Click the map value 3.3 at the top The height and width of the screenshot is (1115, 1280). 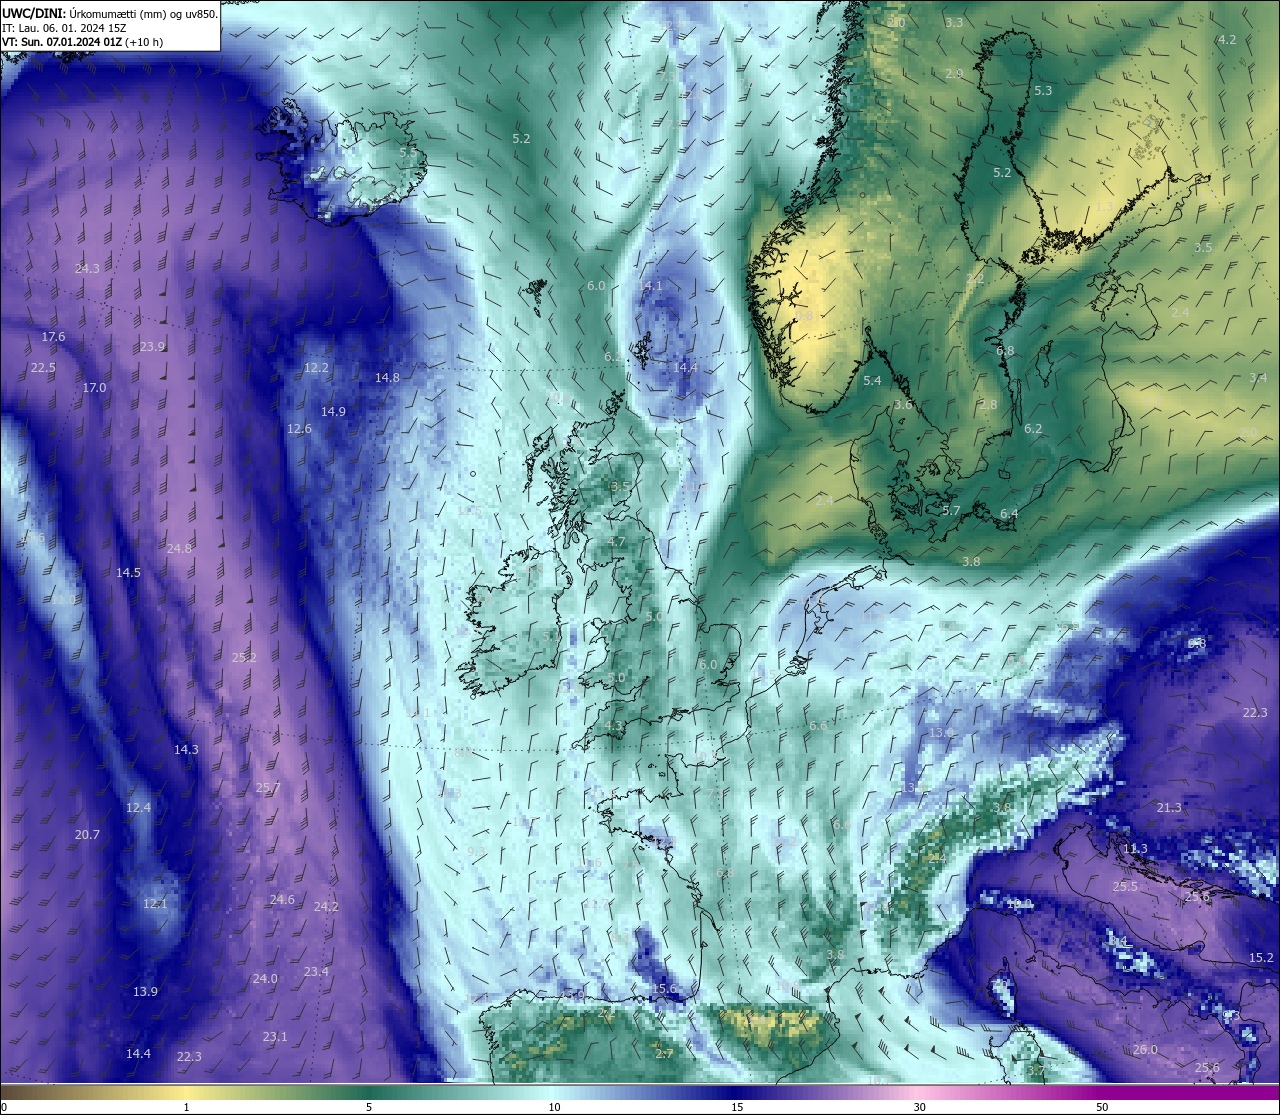coord(954,22)
